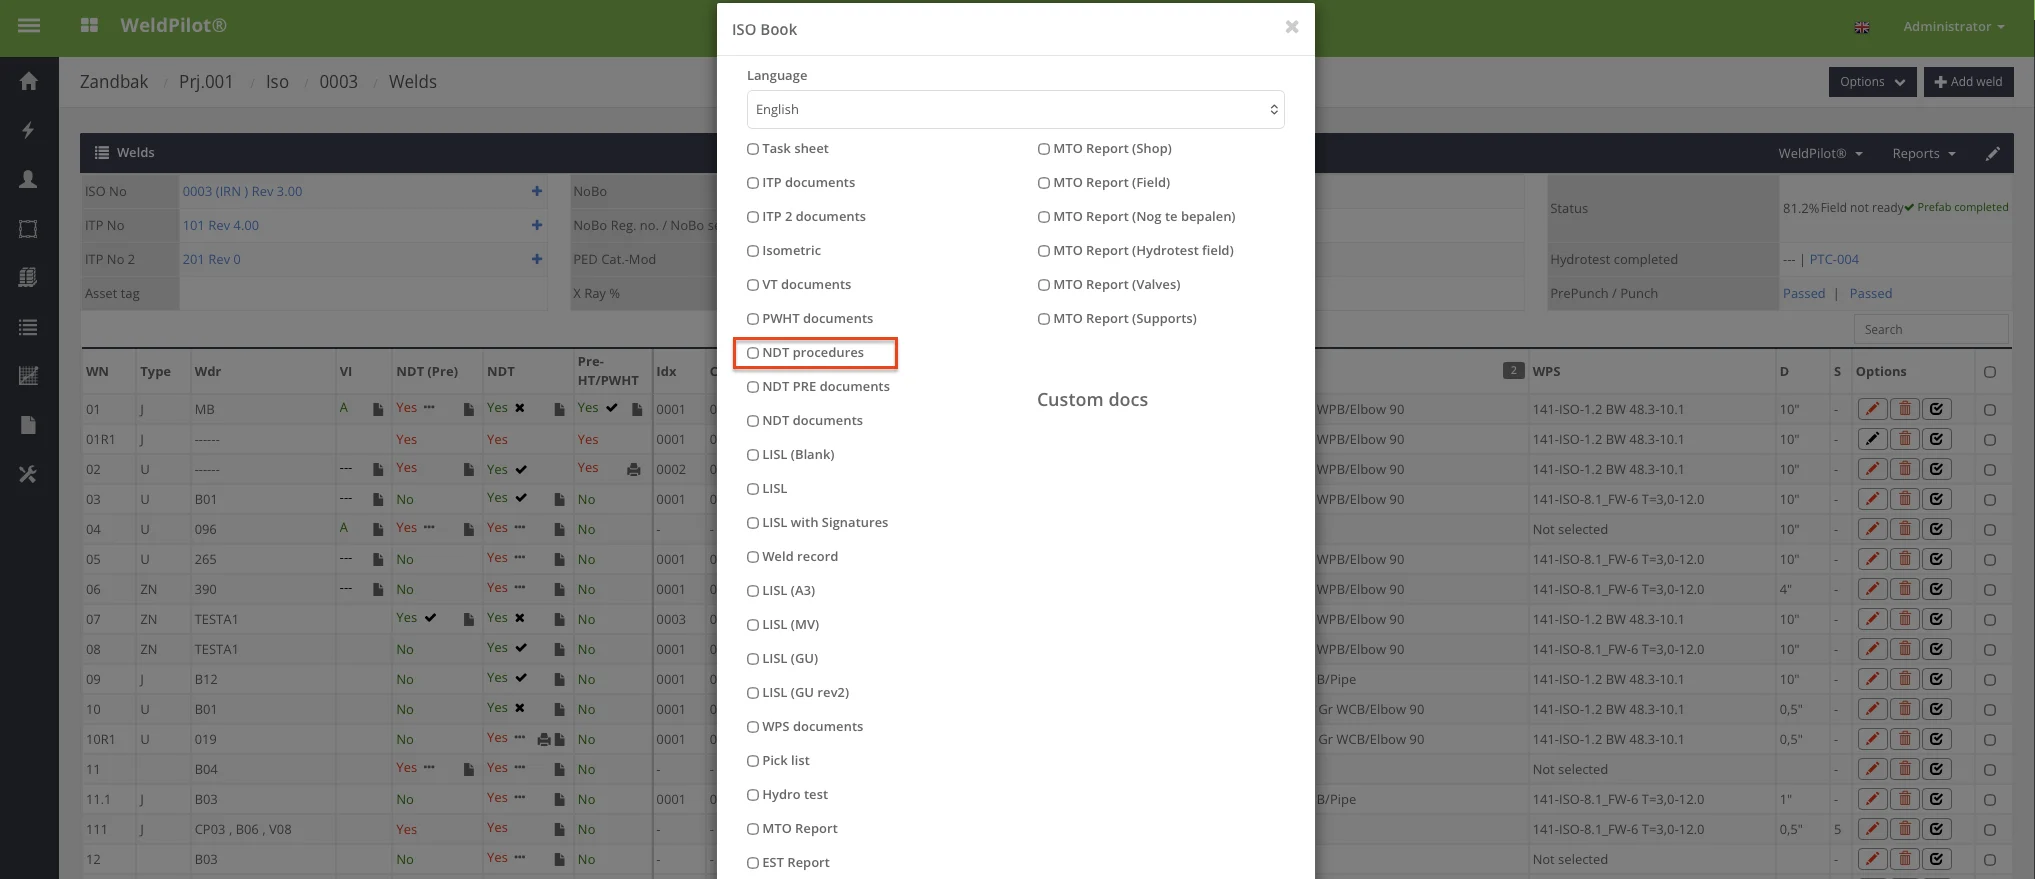Viewport: 2035px width, 879px height.
Task: Select the Weld record checkbox
Action: tap(753, 557)
